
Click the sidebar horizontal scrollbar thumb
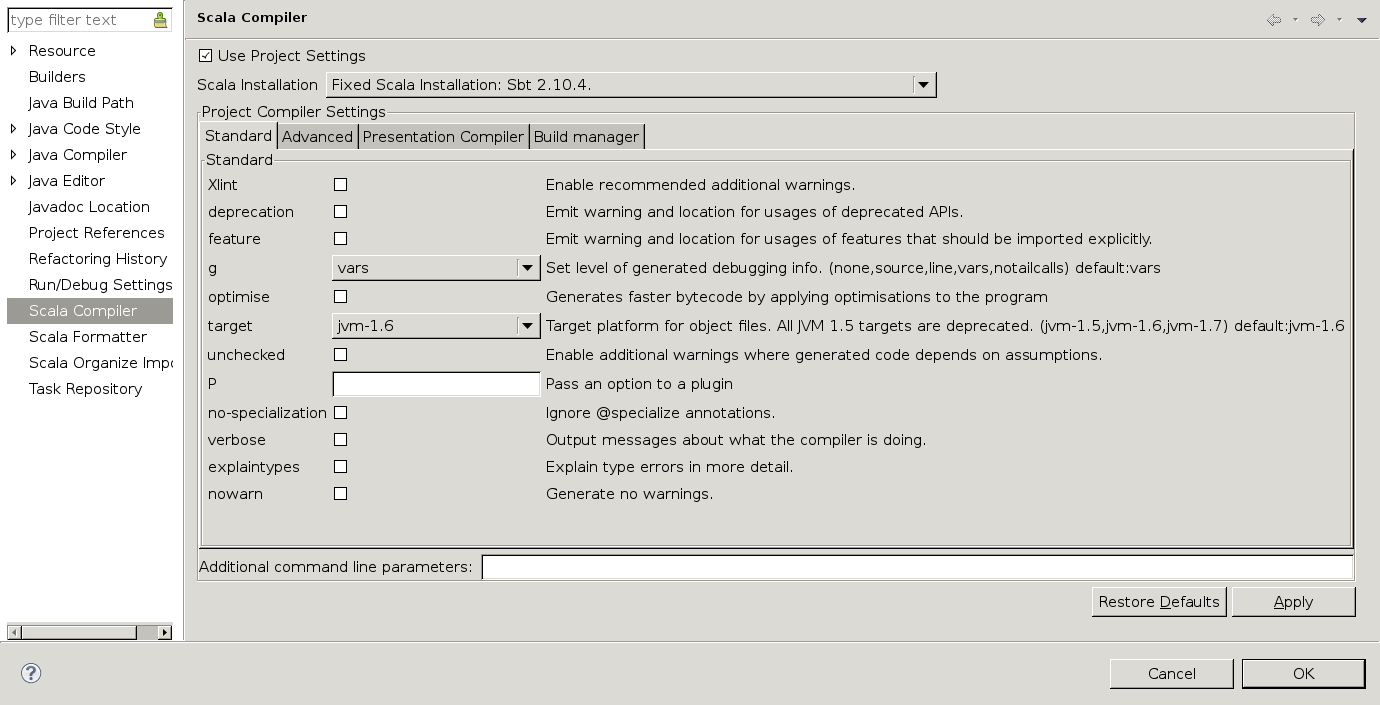click(79, 632)
